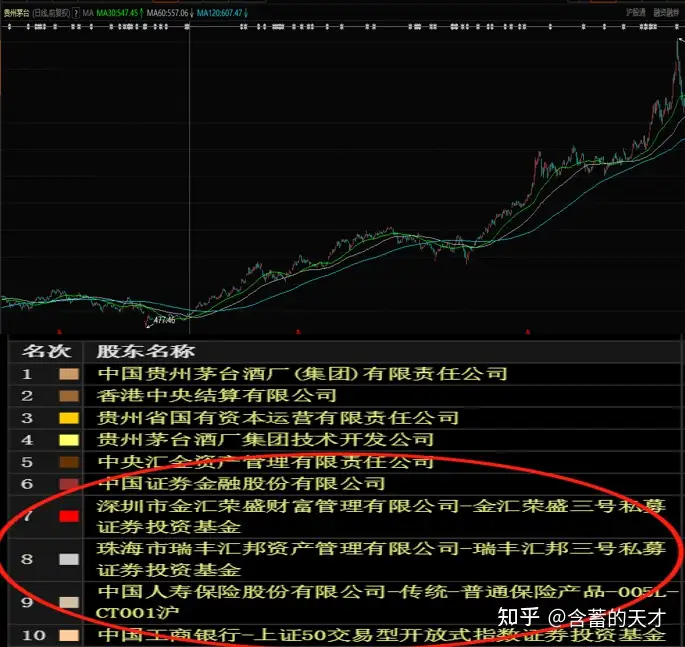The image size is (685, 647).
Task: Click the 名次 column header
Action: pyautogui.click(x=47, y=351)
